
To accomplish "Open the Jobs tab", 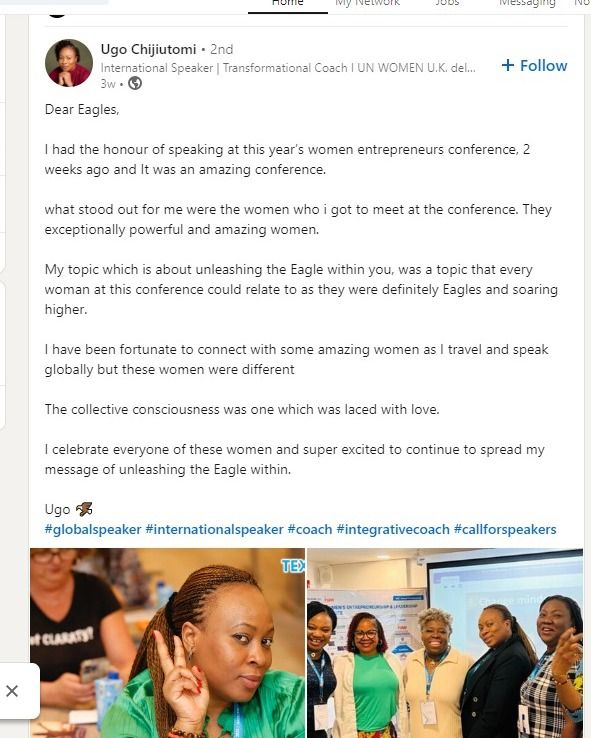I will (447, 3).
